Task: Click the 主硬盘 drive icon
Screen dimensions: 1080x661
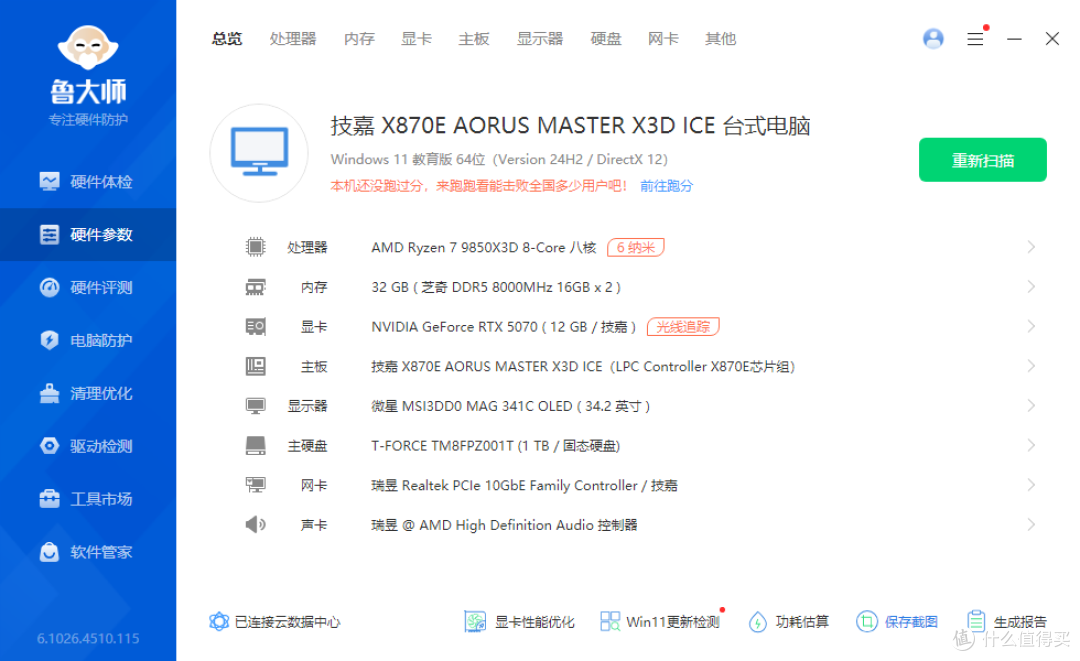Action: pyautogui.click(x=256, y=445)
